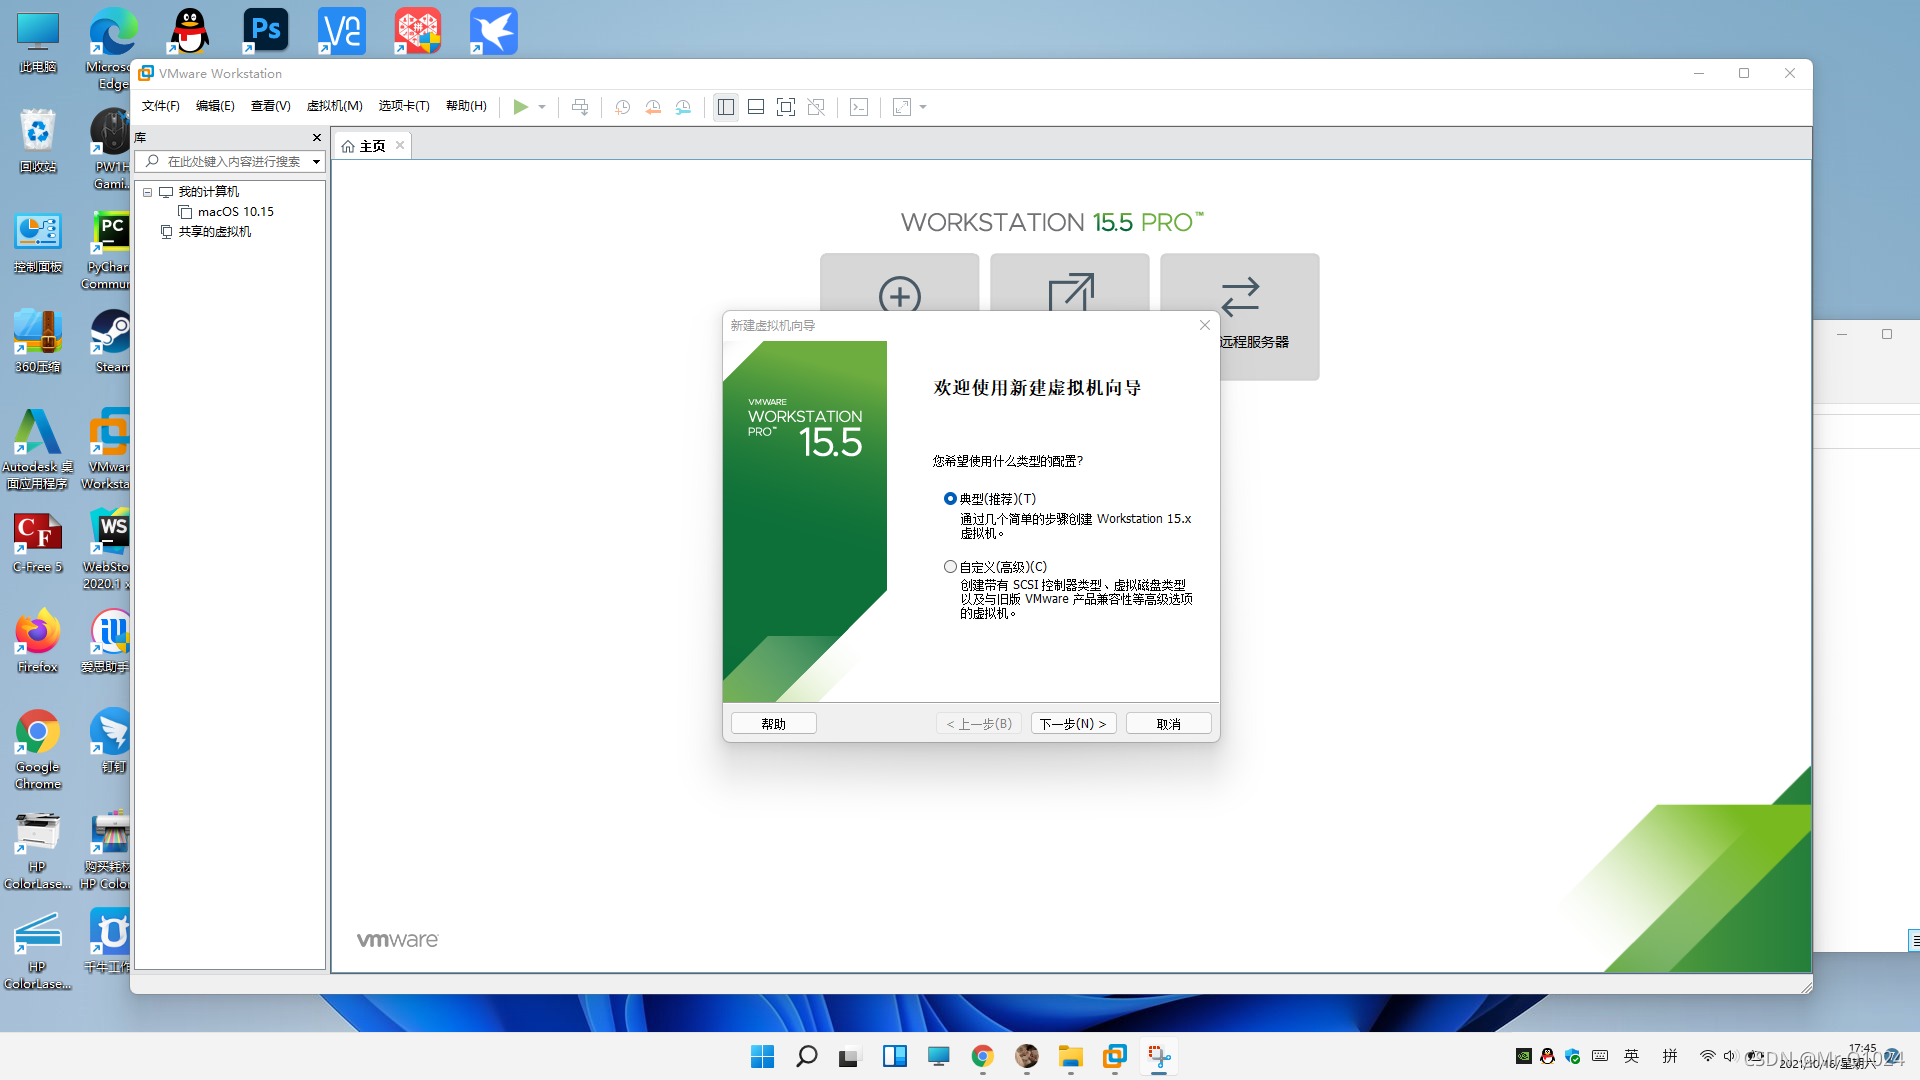Open Firefox desktop shortcut
The image size is (1920, 1080).
pyautogui.click(x=37, y=641)
